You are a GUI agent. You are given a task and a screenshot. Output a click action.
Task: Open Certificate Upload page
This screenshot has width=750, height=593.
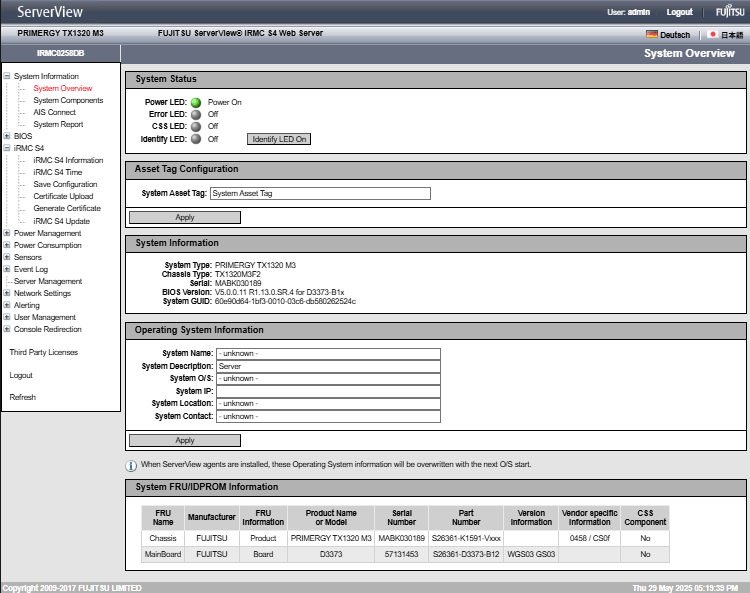click(x=63, y=196)
